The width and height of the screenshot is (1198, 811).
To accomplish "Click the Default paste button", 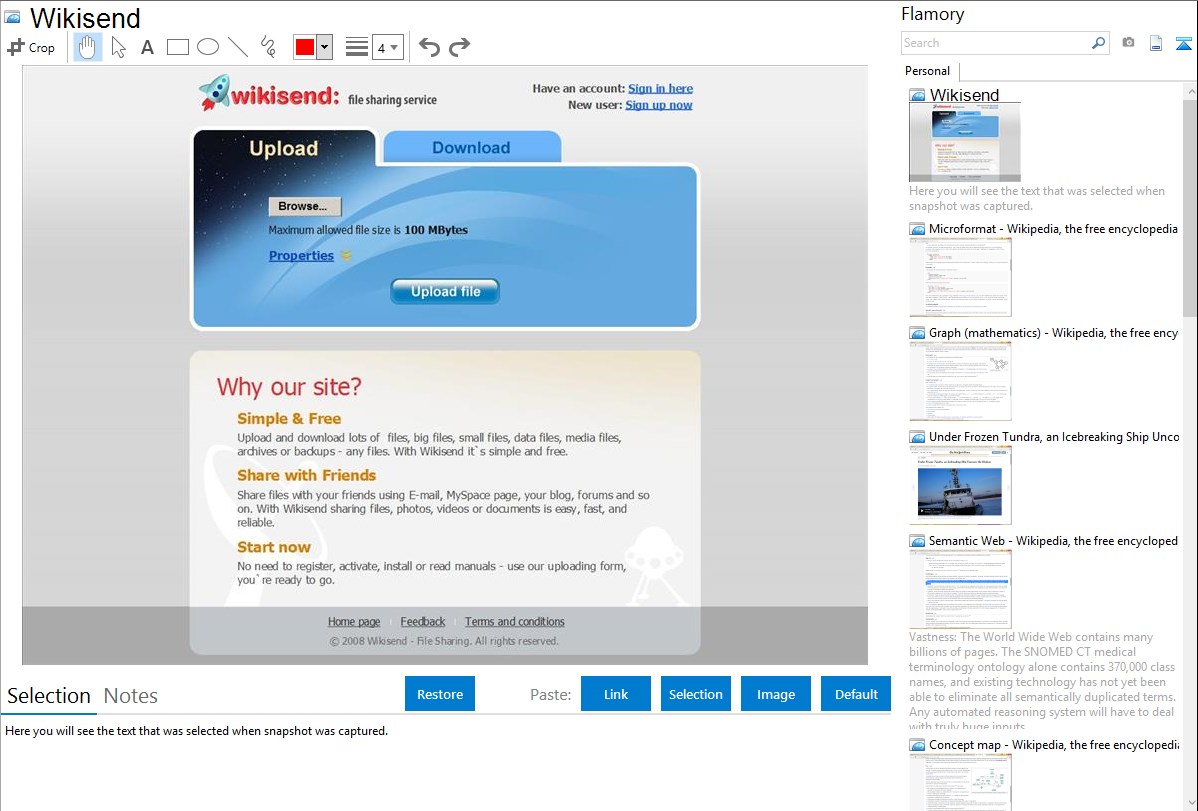I will 856,694.
